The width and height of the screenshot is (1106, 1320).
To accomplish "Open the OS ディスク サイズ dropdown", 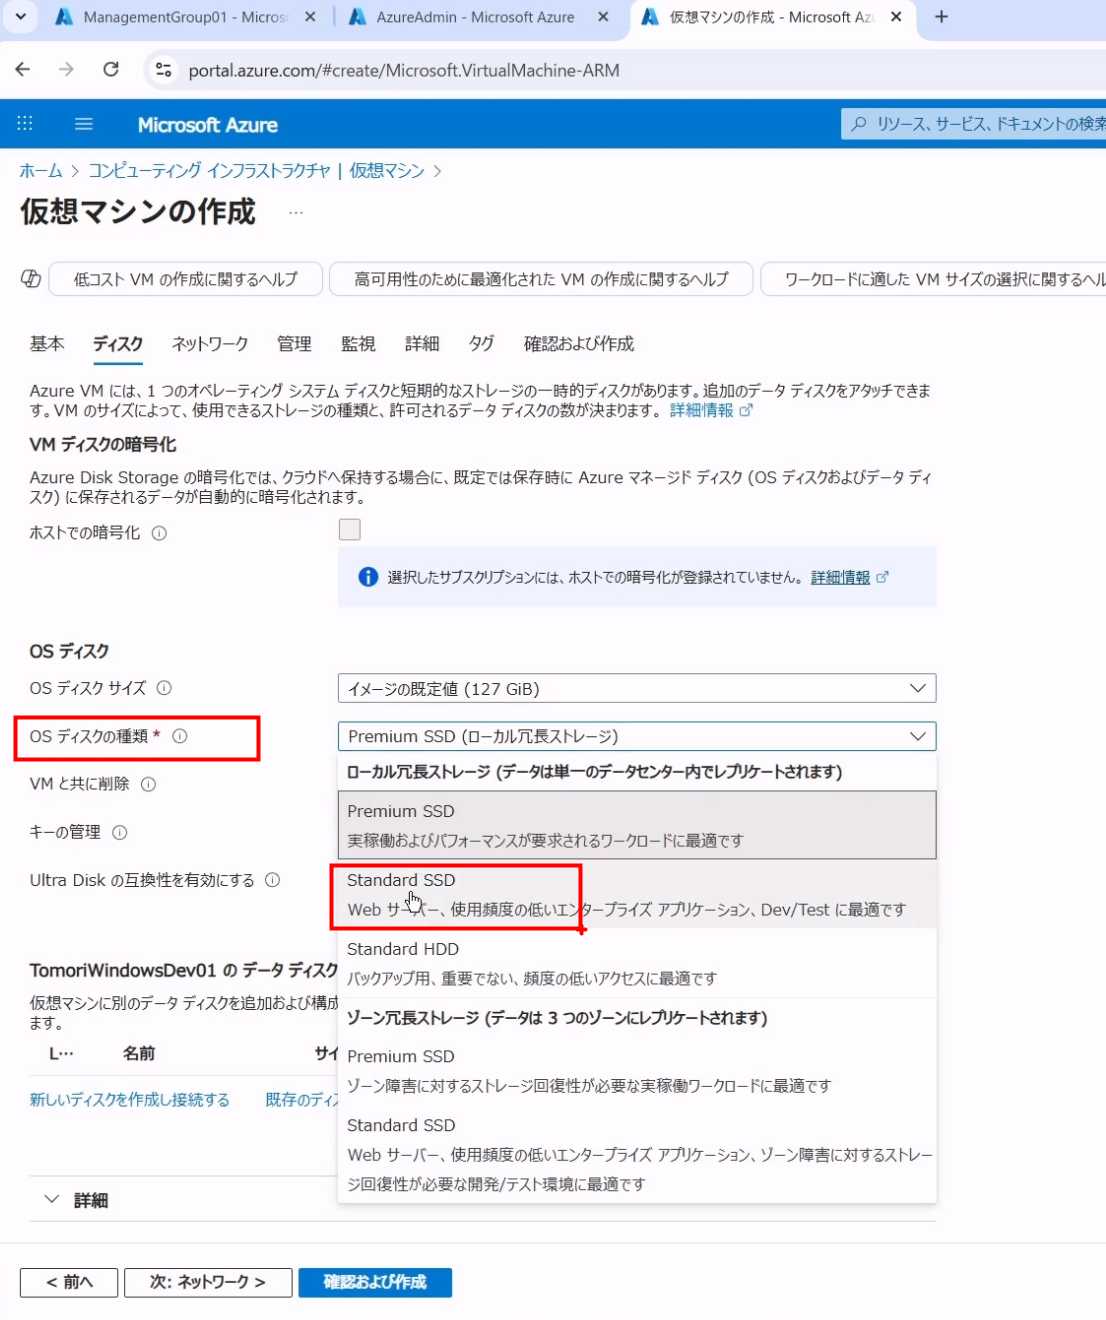I will tap(636, 688).
